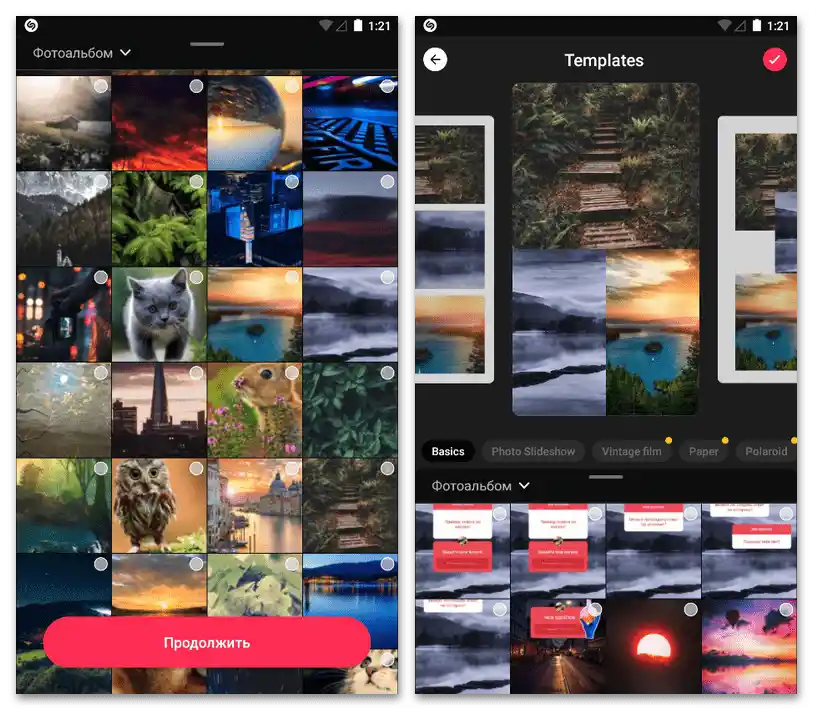The width and height of the screenshot is (813, 710).
Task: Tap the Продолжить button
Action: tap(207, 642)
